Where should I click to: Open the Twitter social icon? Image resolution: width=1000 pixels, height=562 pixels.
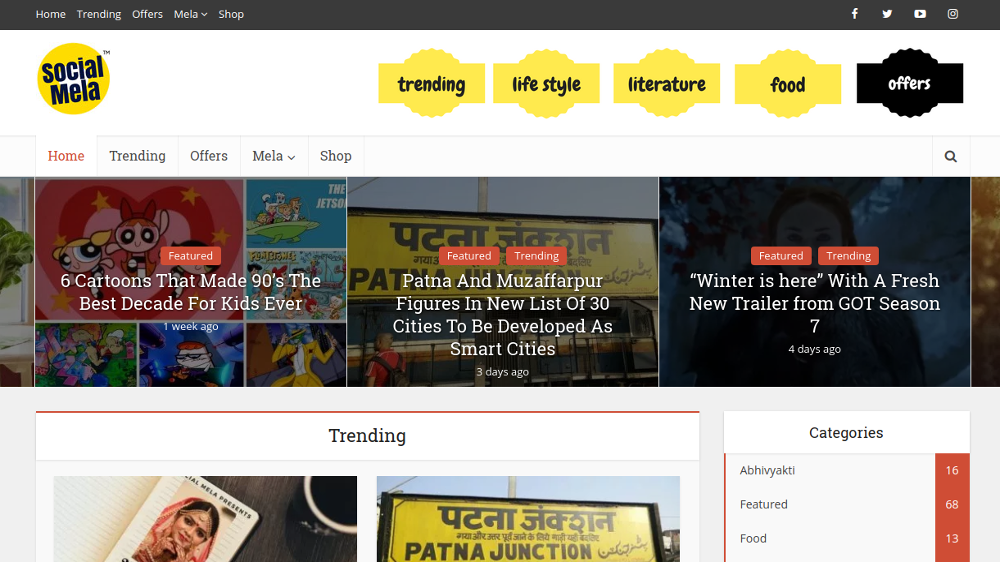[x=887, y=14]
